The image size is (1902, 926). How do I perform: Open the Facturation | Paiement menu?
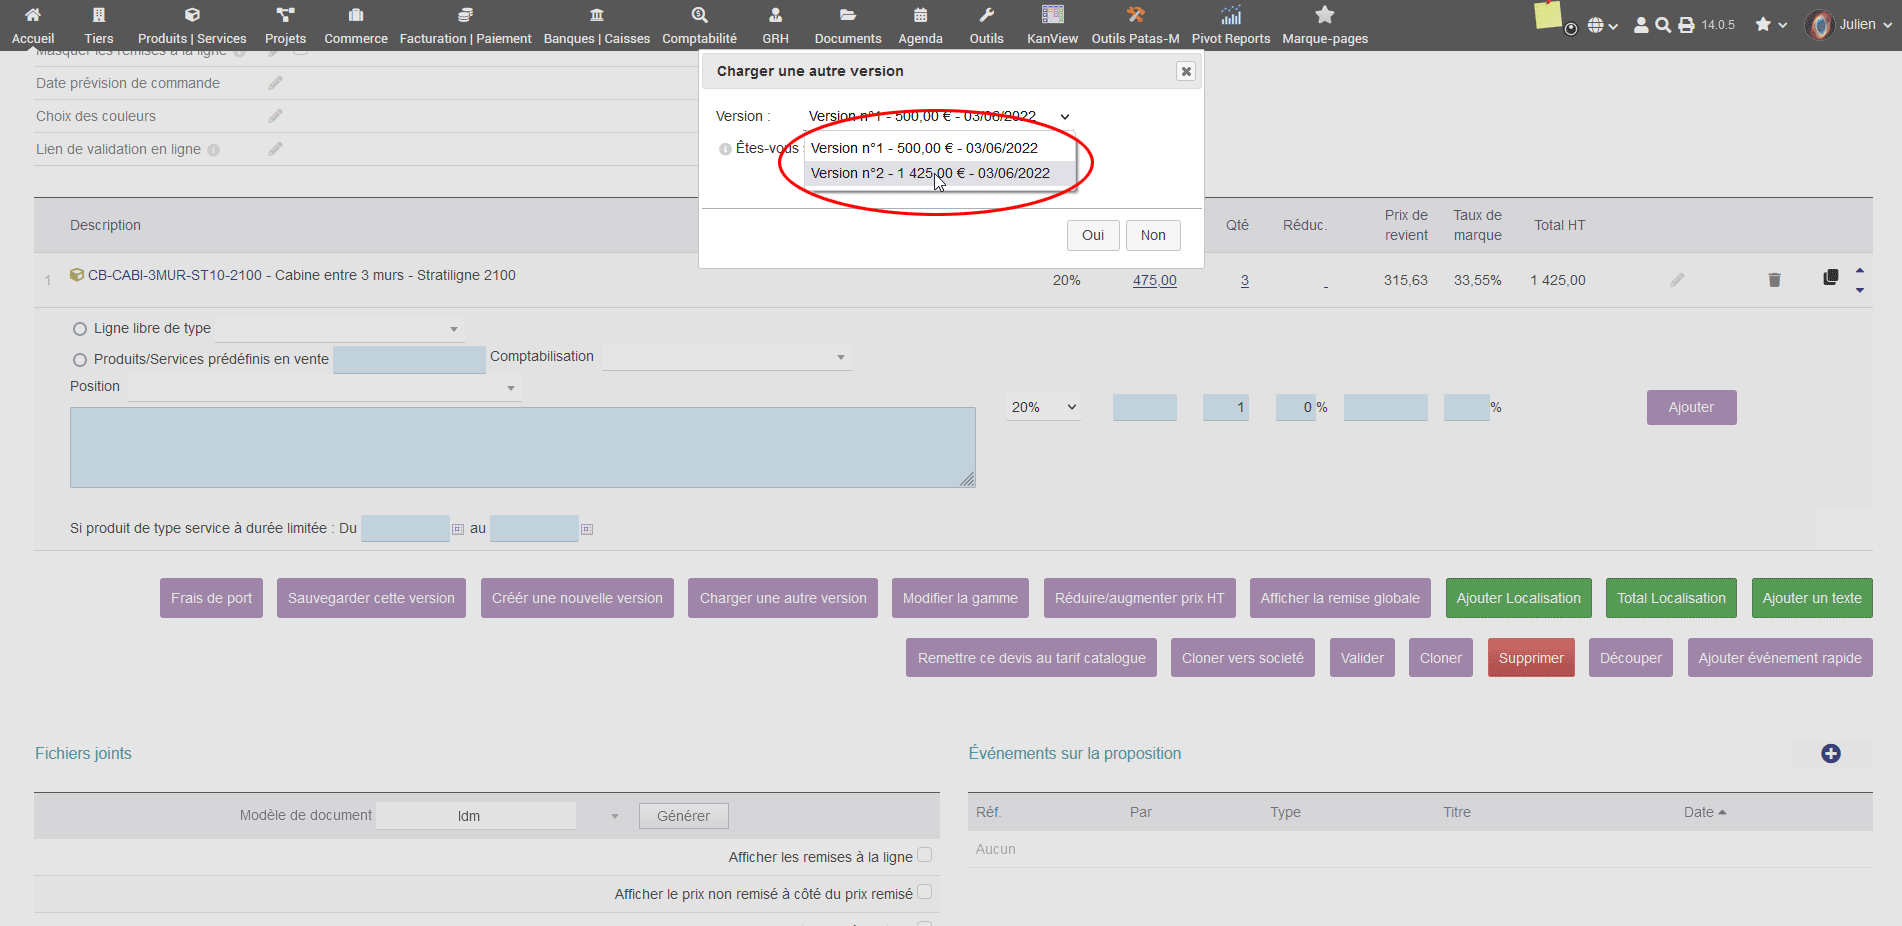coord(465,25)
